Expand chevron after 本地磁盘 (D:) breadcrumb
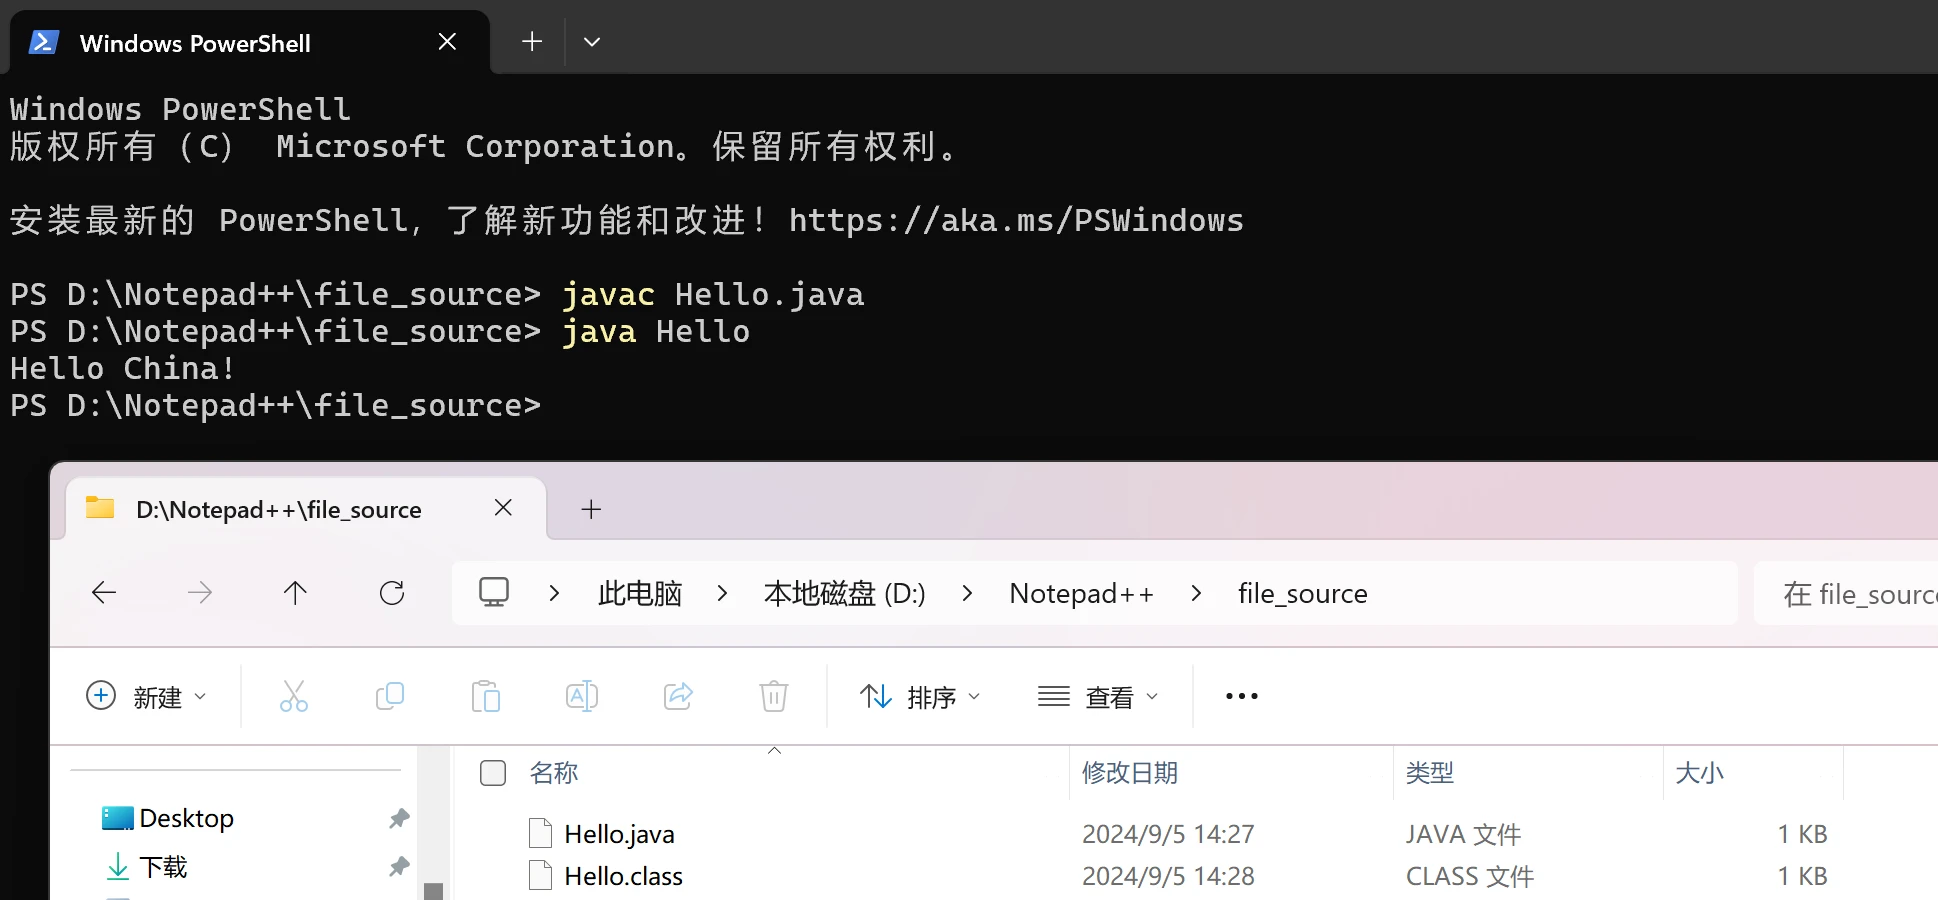This screenshot has width=1938, height=900. click(x=967, y=593)
